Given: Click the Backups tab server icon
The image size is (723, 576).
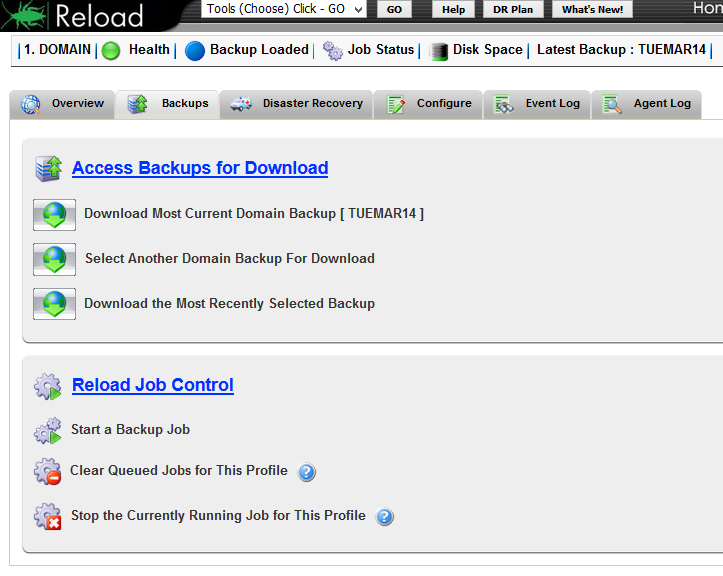Looking at the screenshot, I should [x=137, y=104].
